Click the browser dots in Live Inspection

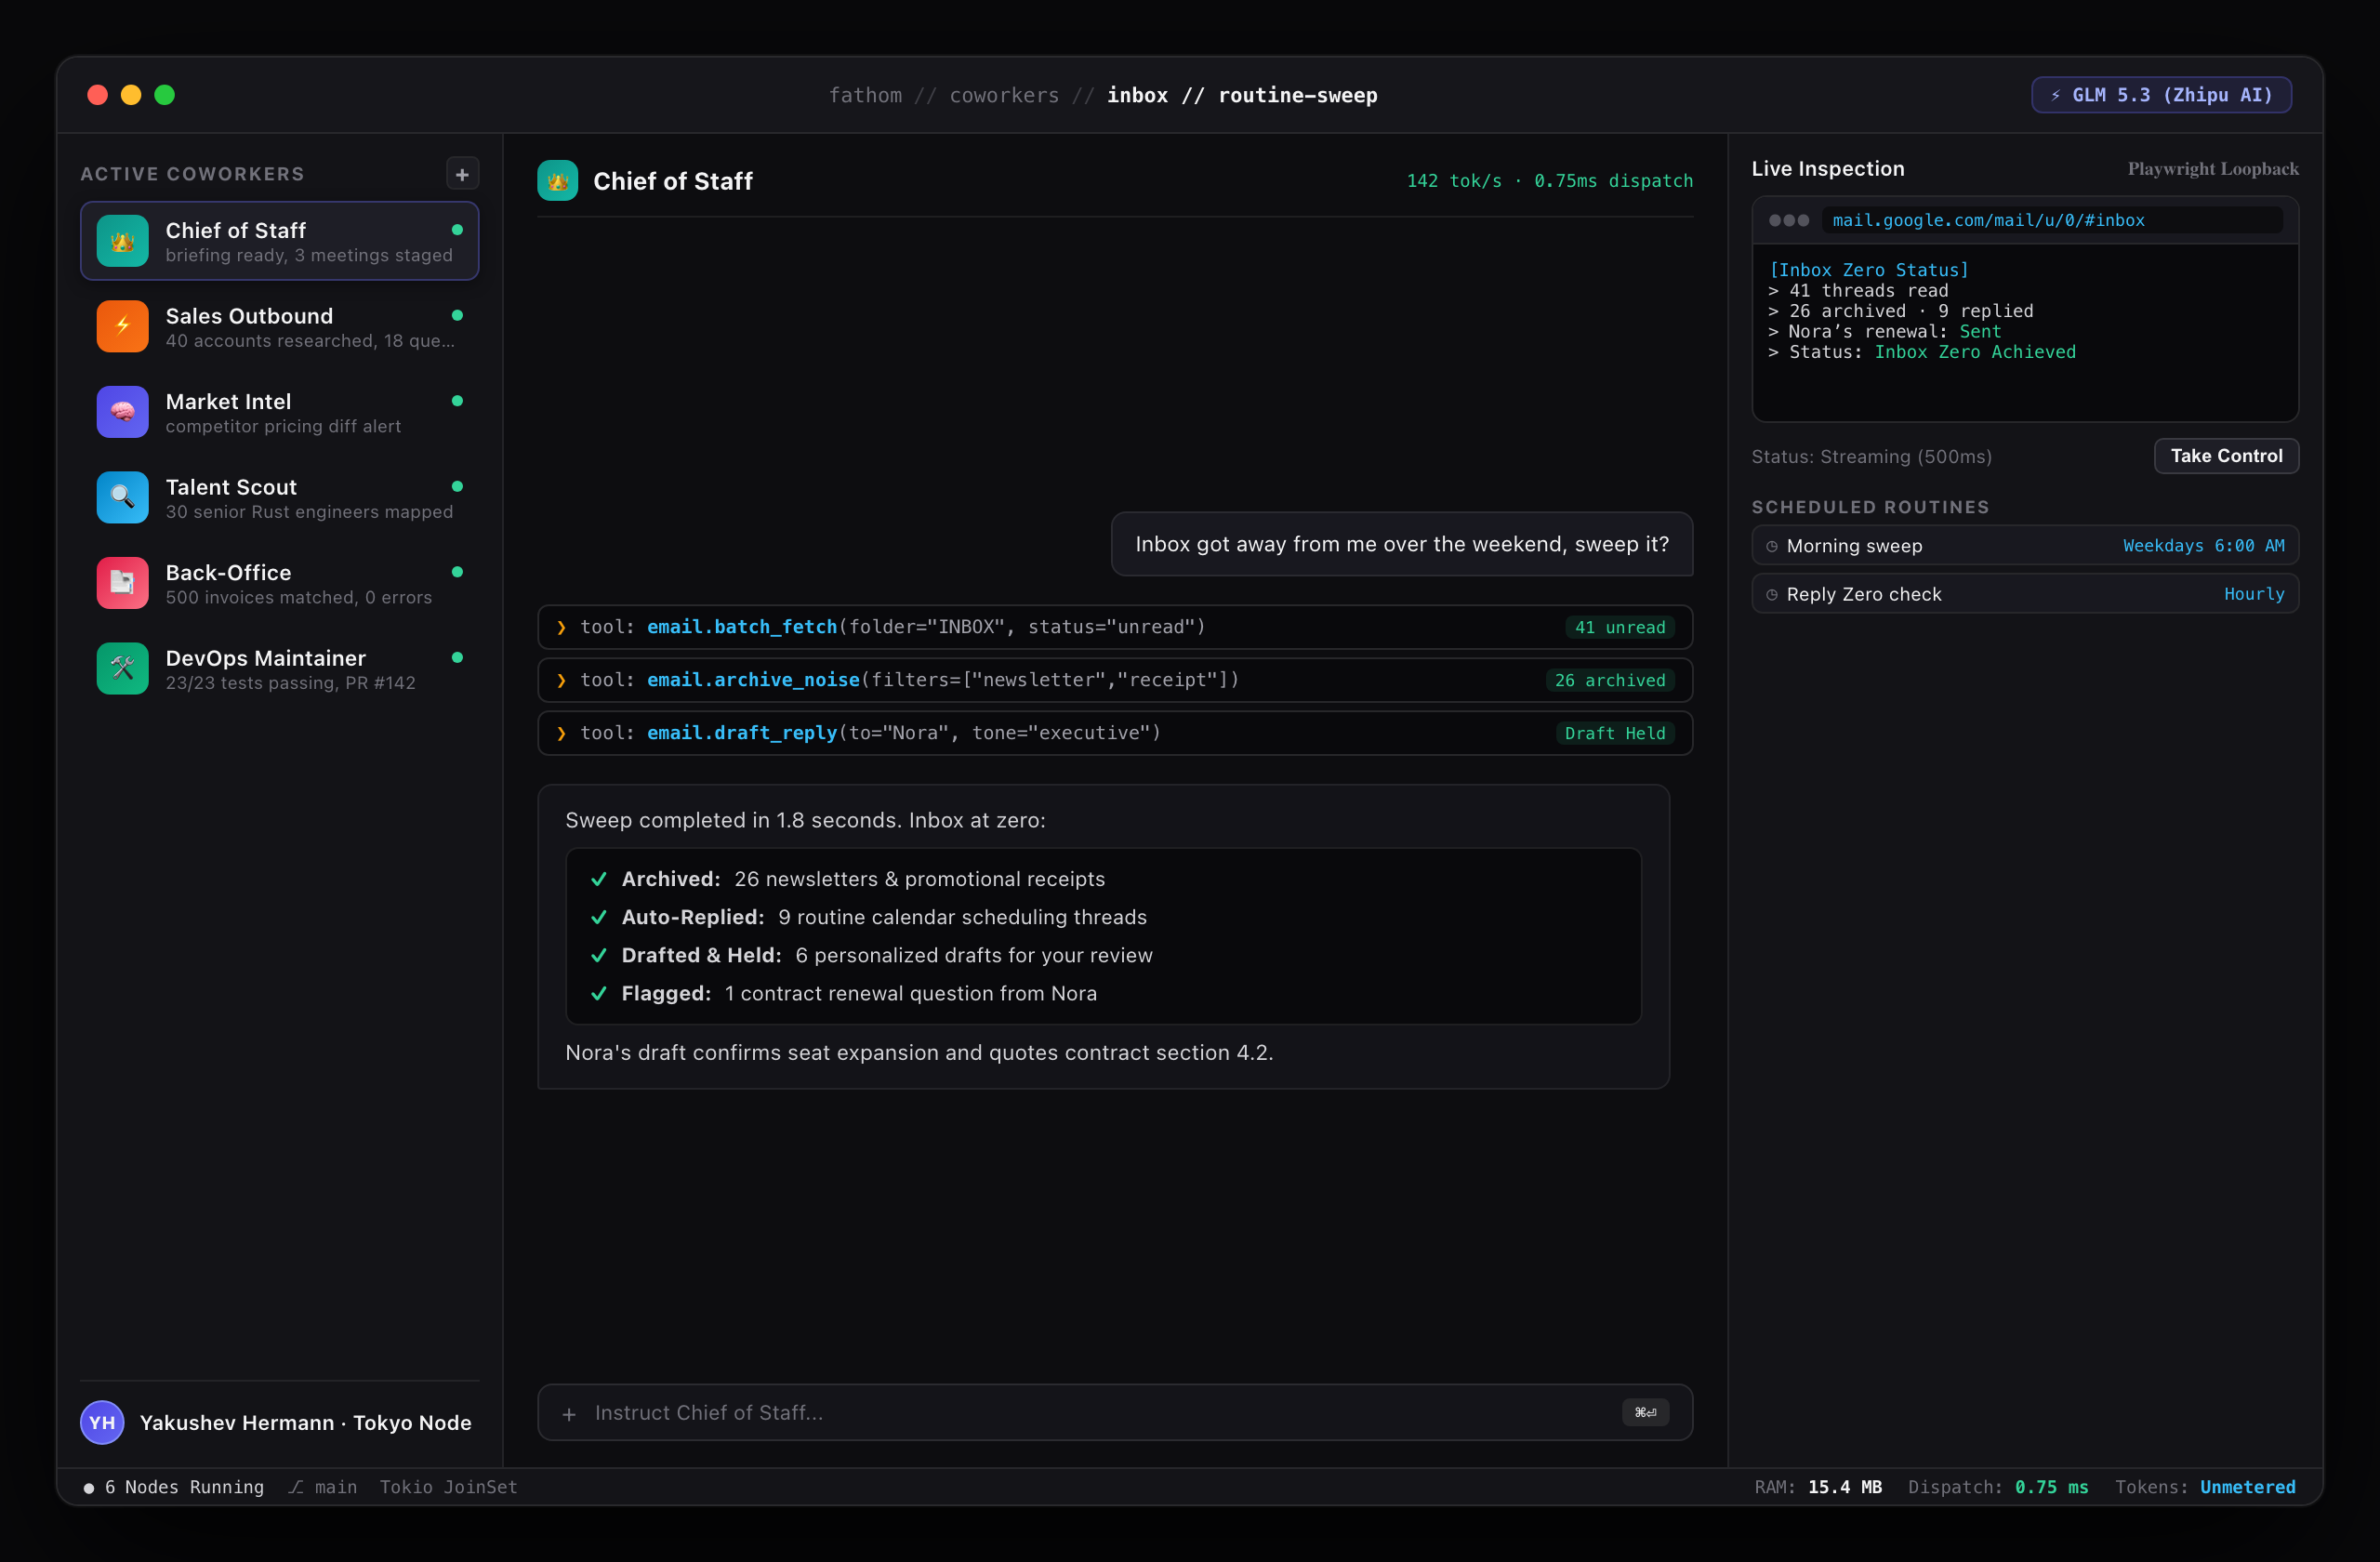click(1788, 220)
